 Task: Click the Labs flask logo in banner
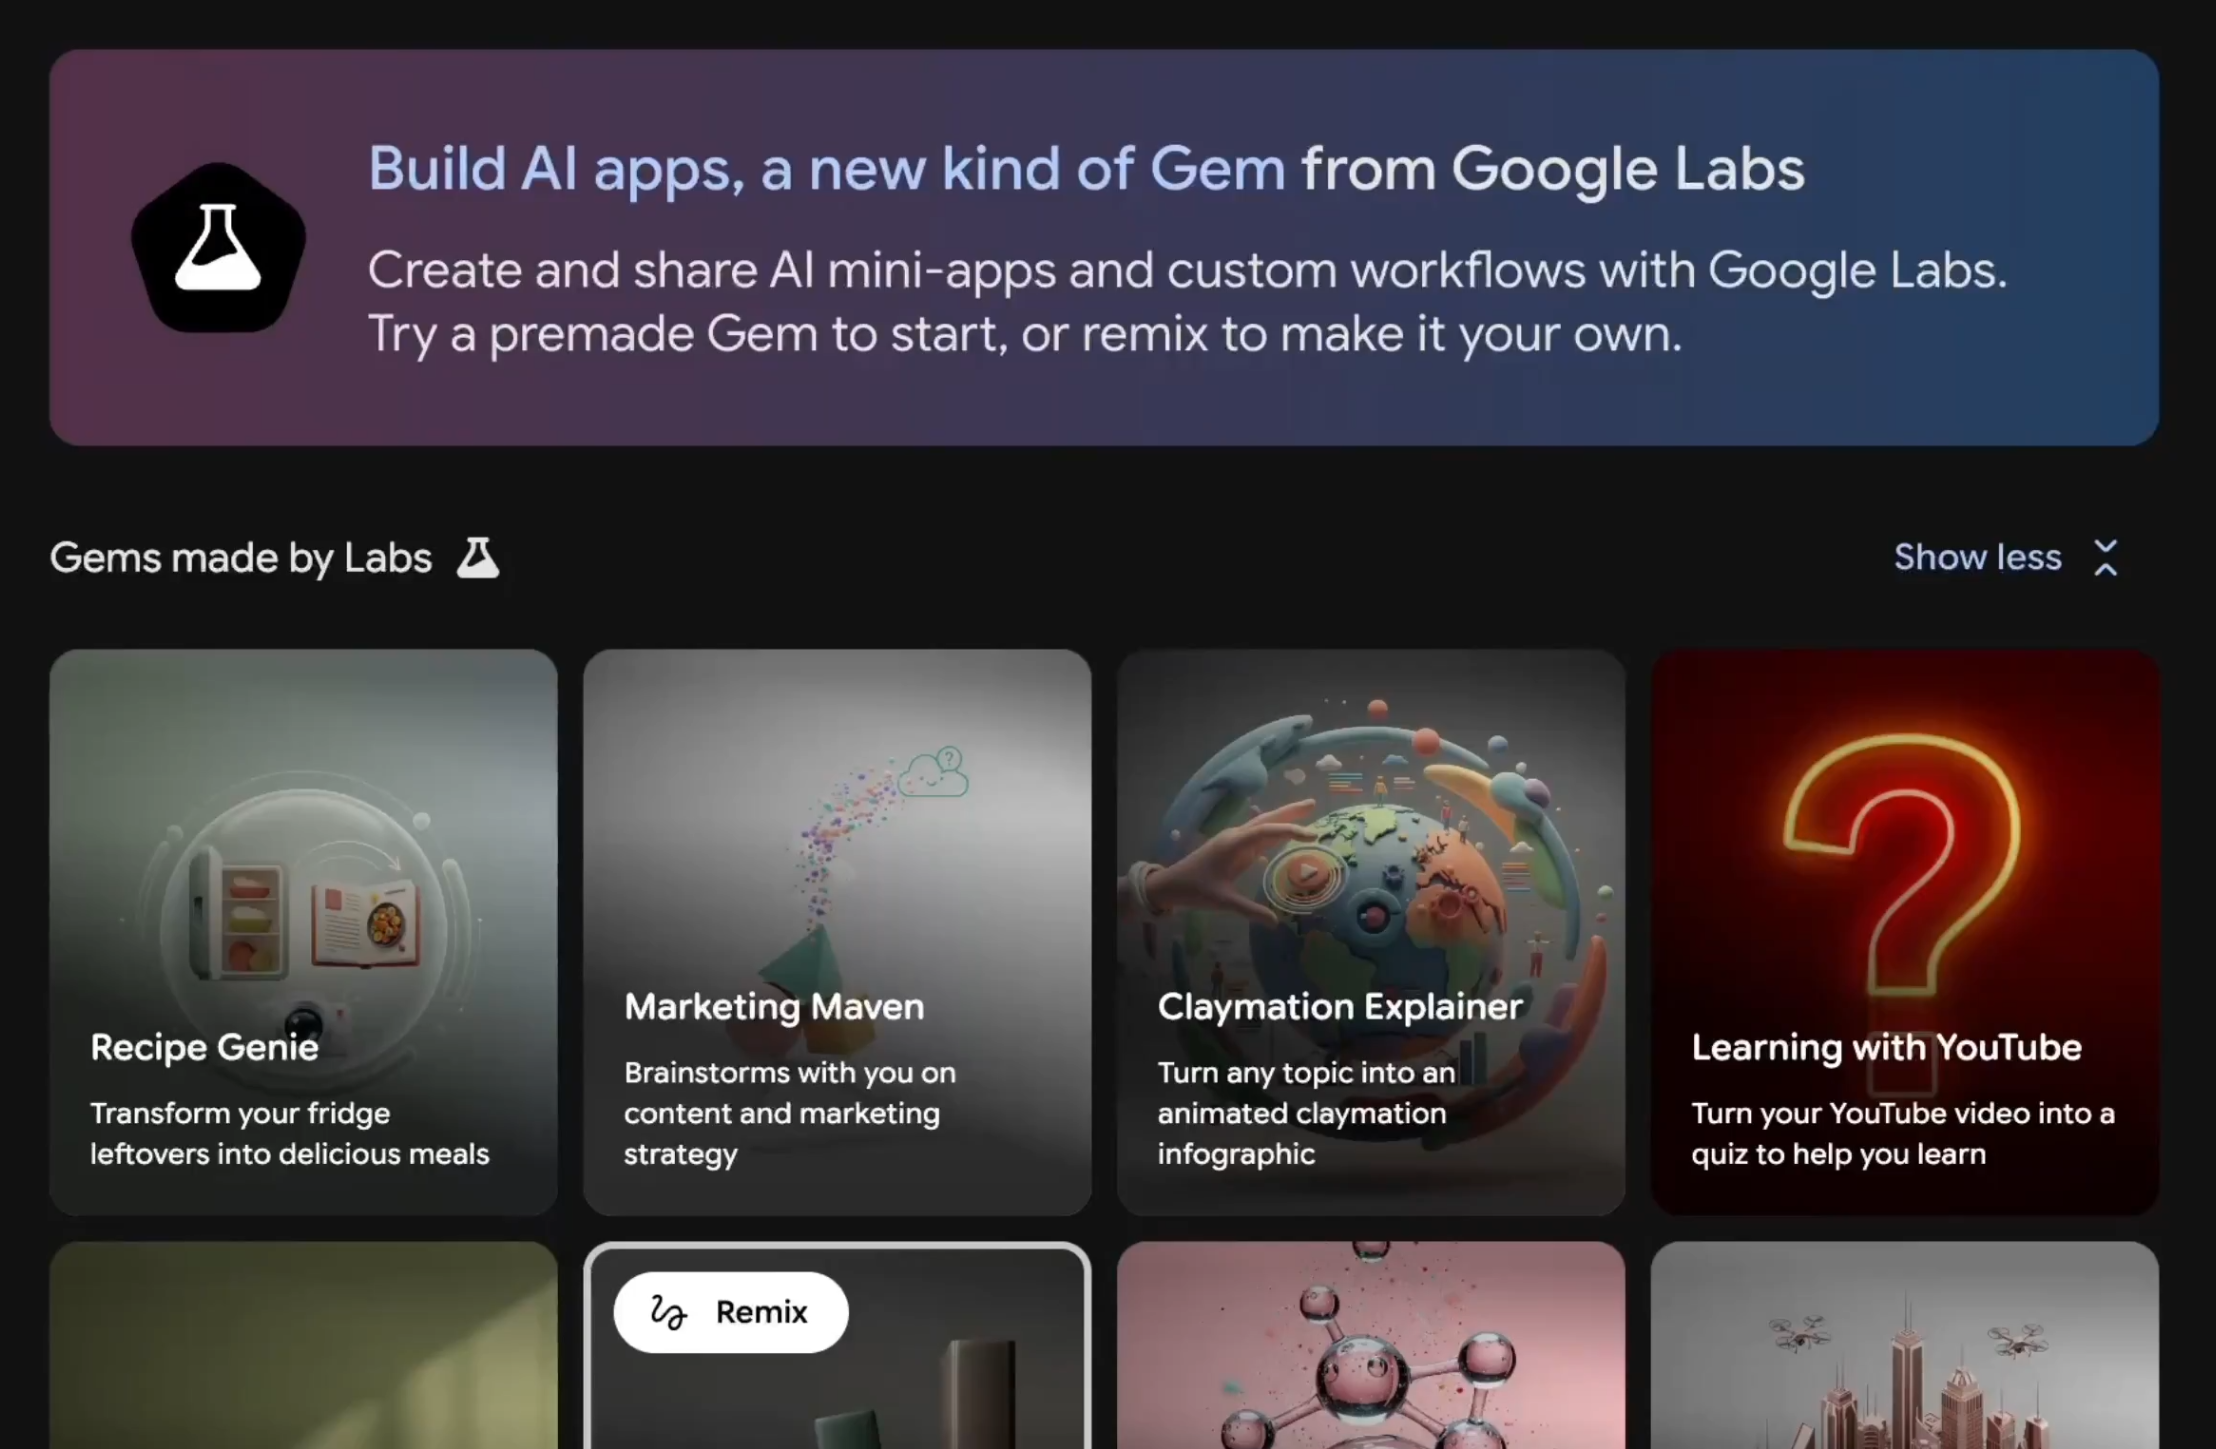tap(218, 248)
